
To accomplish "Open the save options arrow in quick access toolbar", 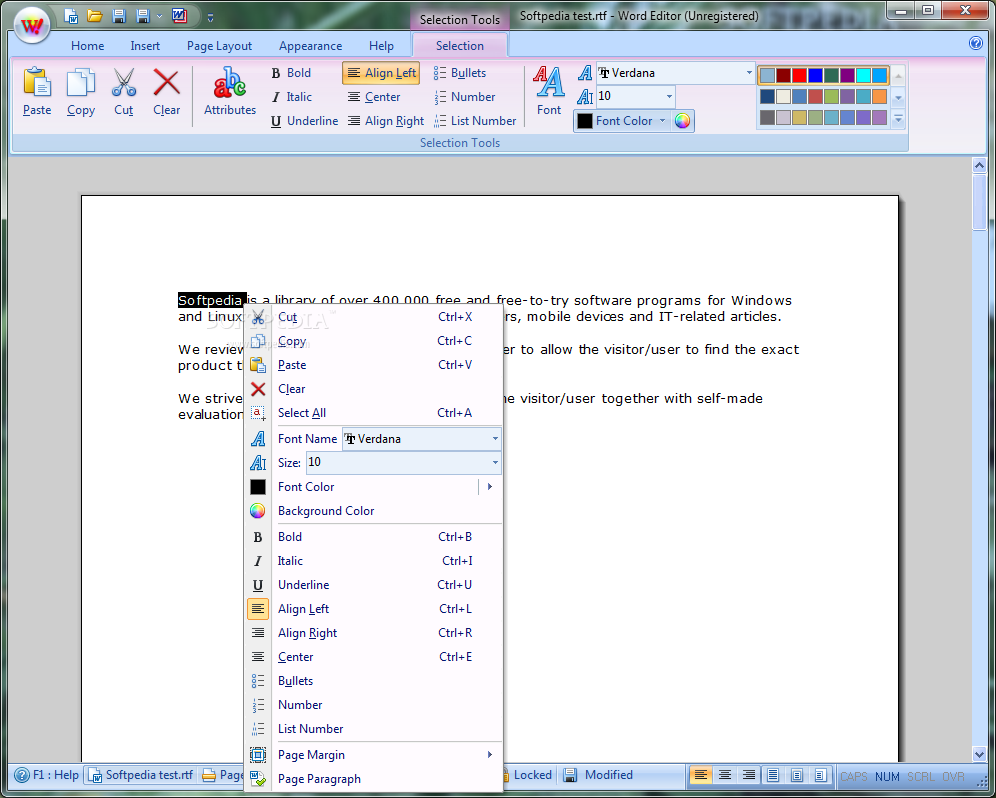I will click(x=159, y=17).
